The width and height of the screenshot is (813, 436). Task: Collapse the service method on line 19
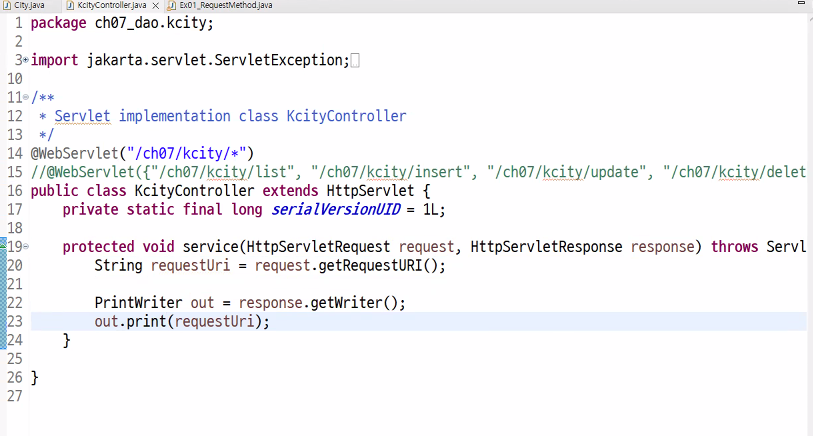[25, 247]
